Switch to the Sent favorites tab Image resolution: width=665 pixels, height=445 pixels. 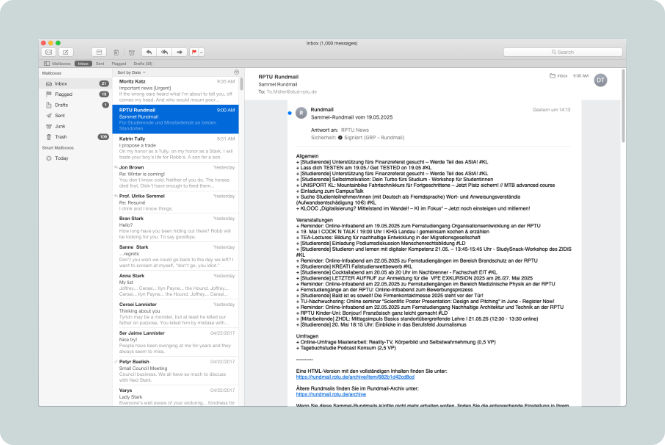pyautogui.click(x=100, y=63)
